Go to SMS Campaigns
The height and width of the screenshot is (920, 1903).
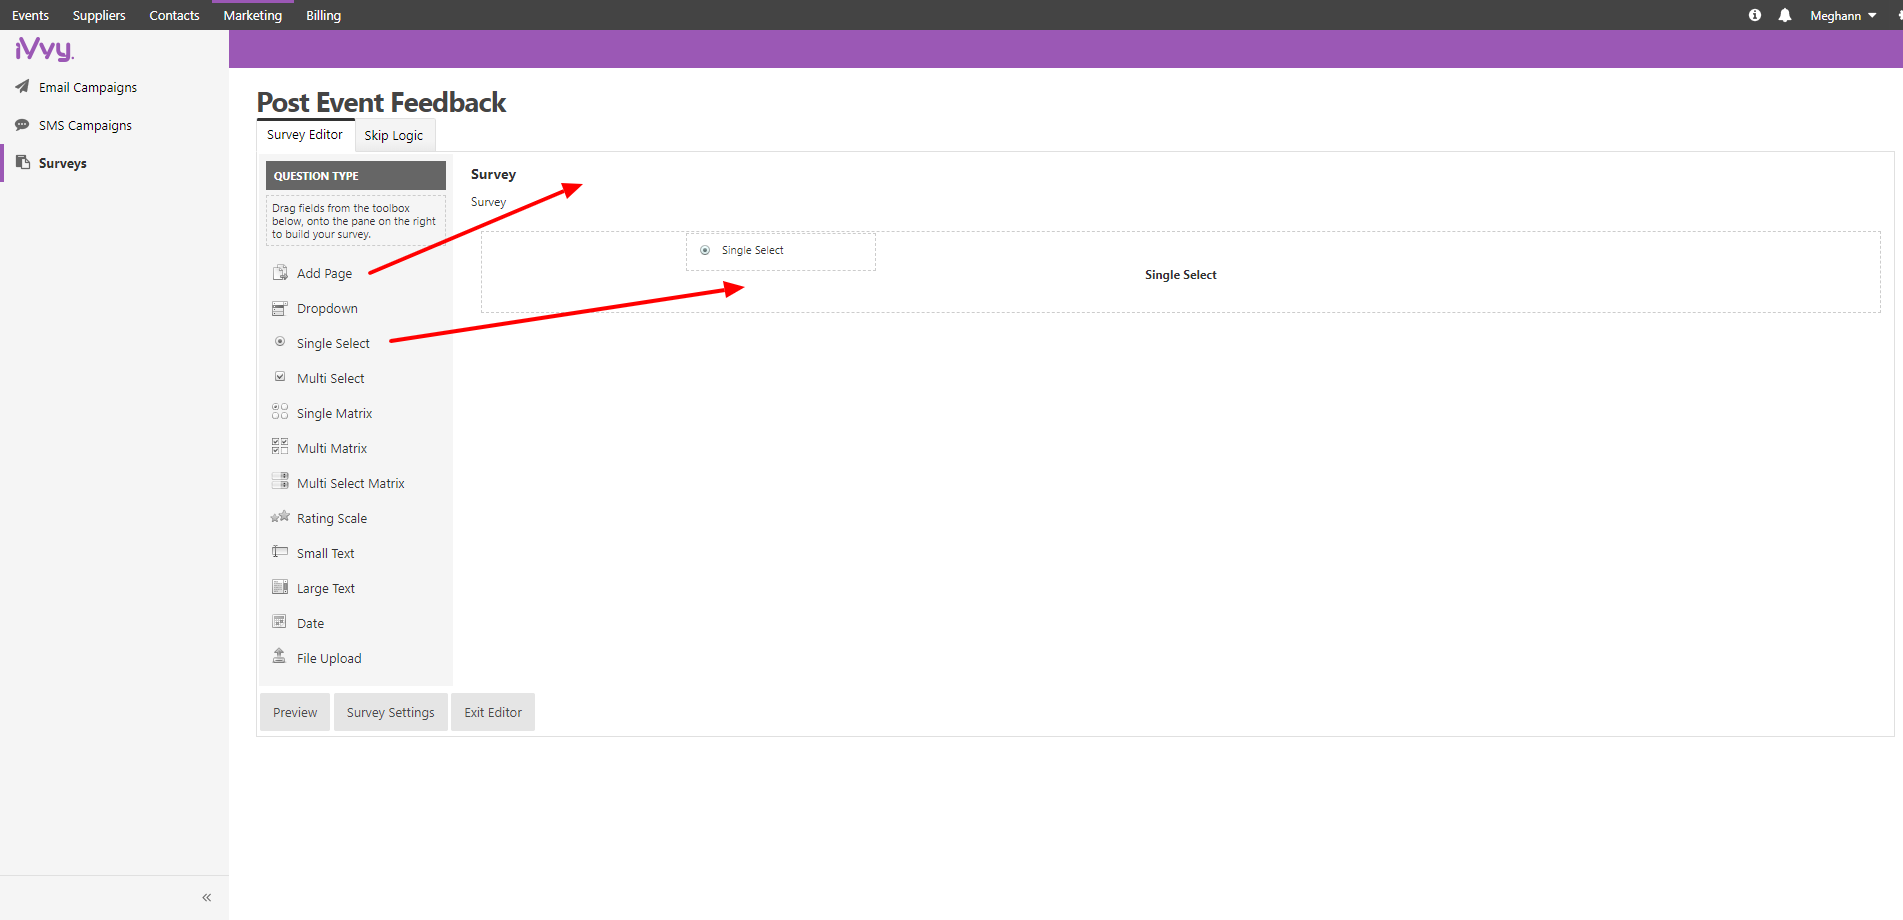[x=85, y=125]
